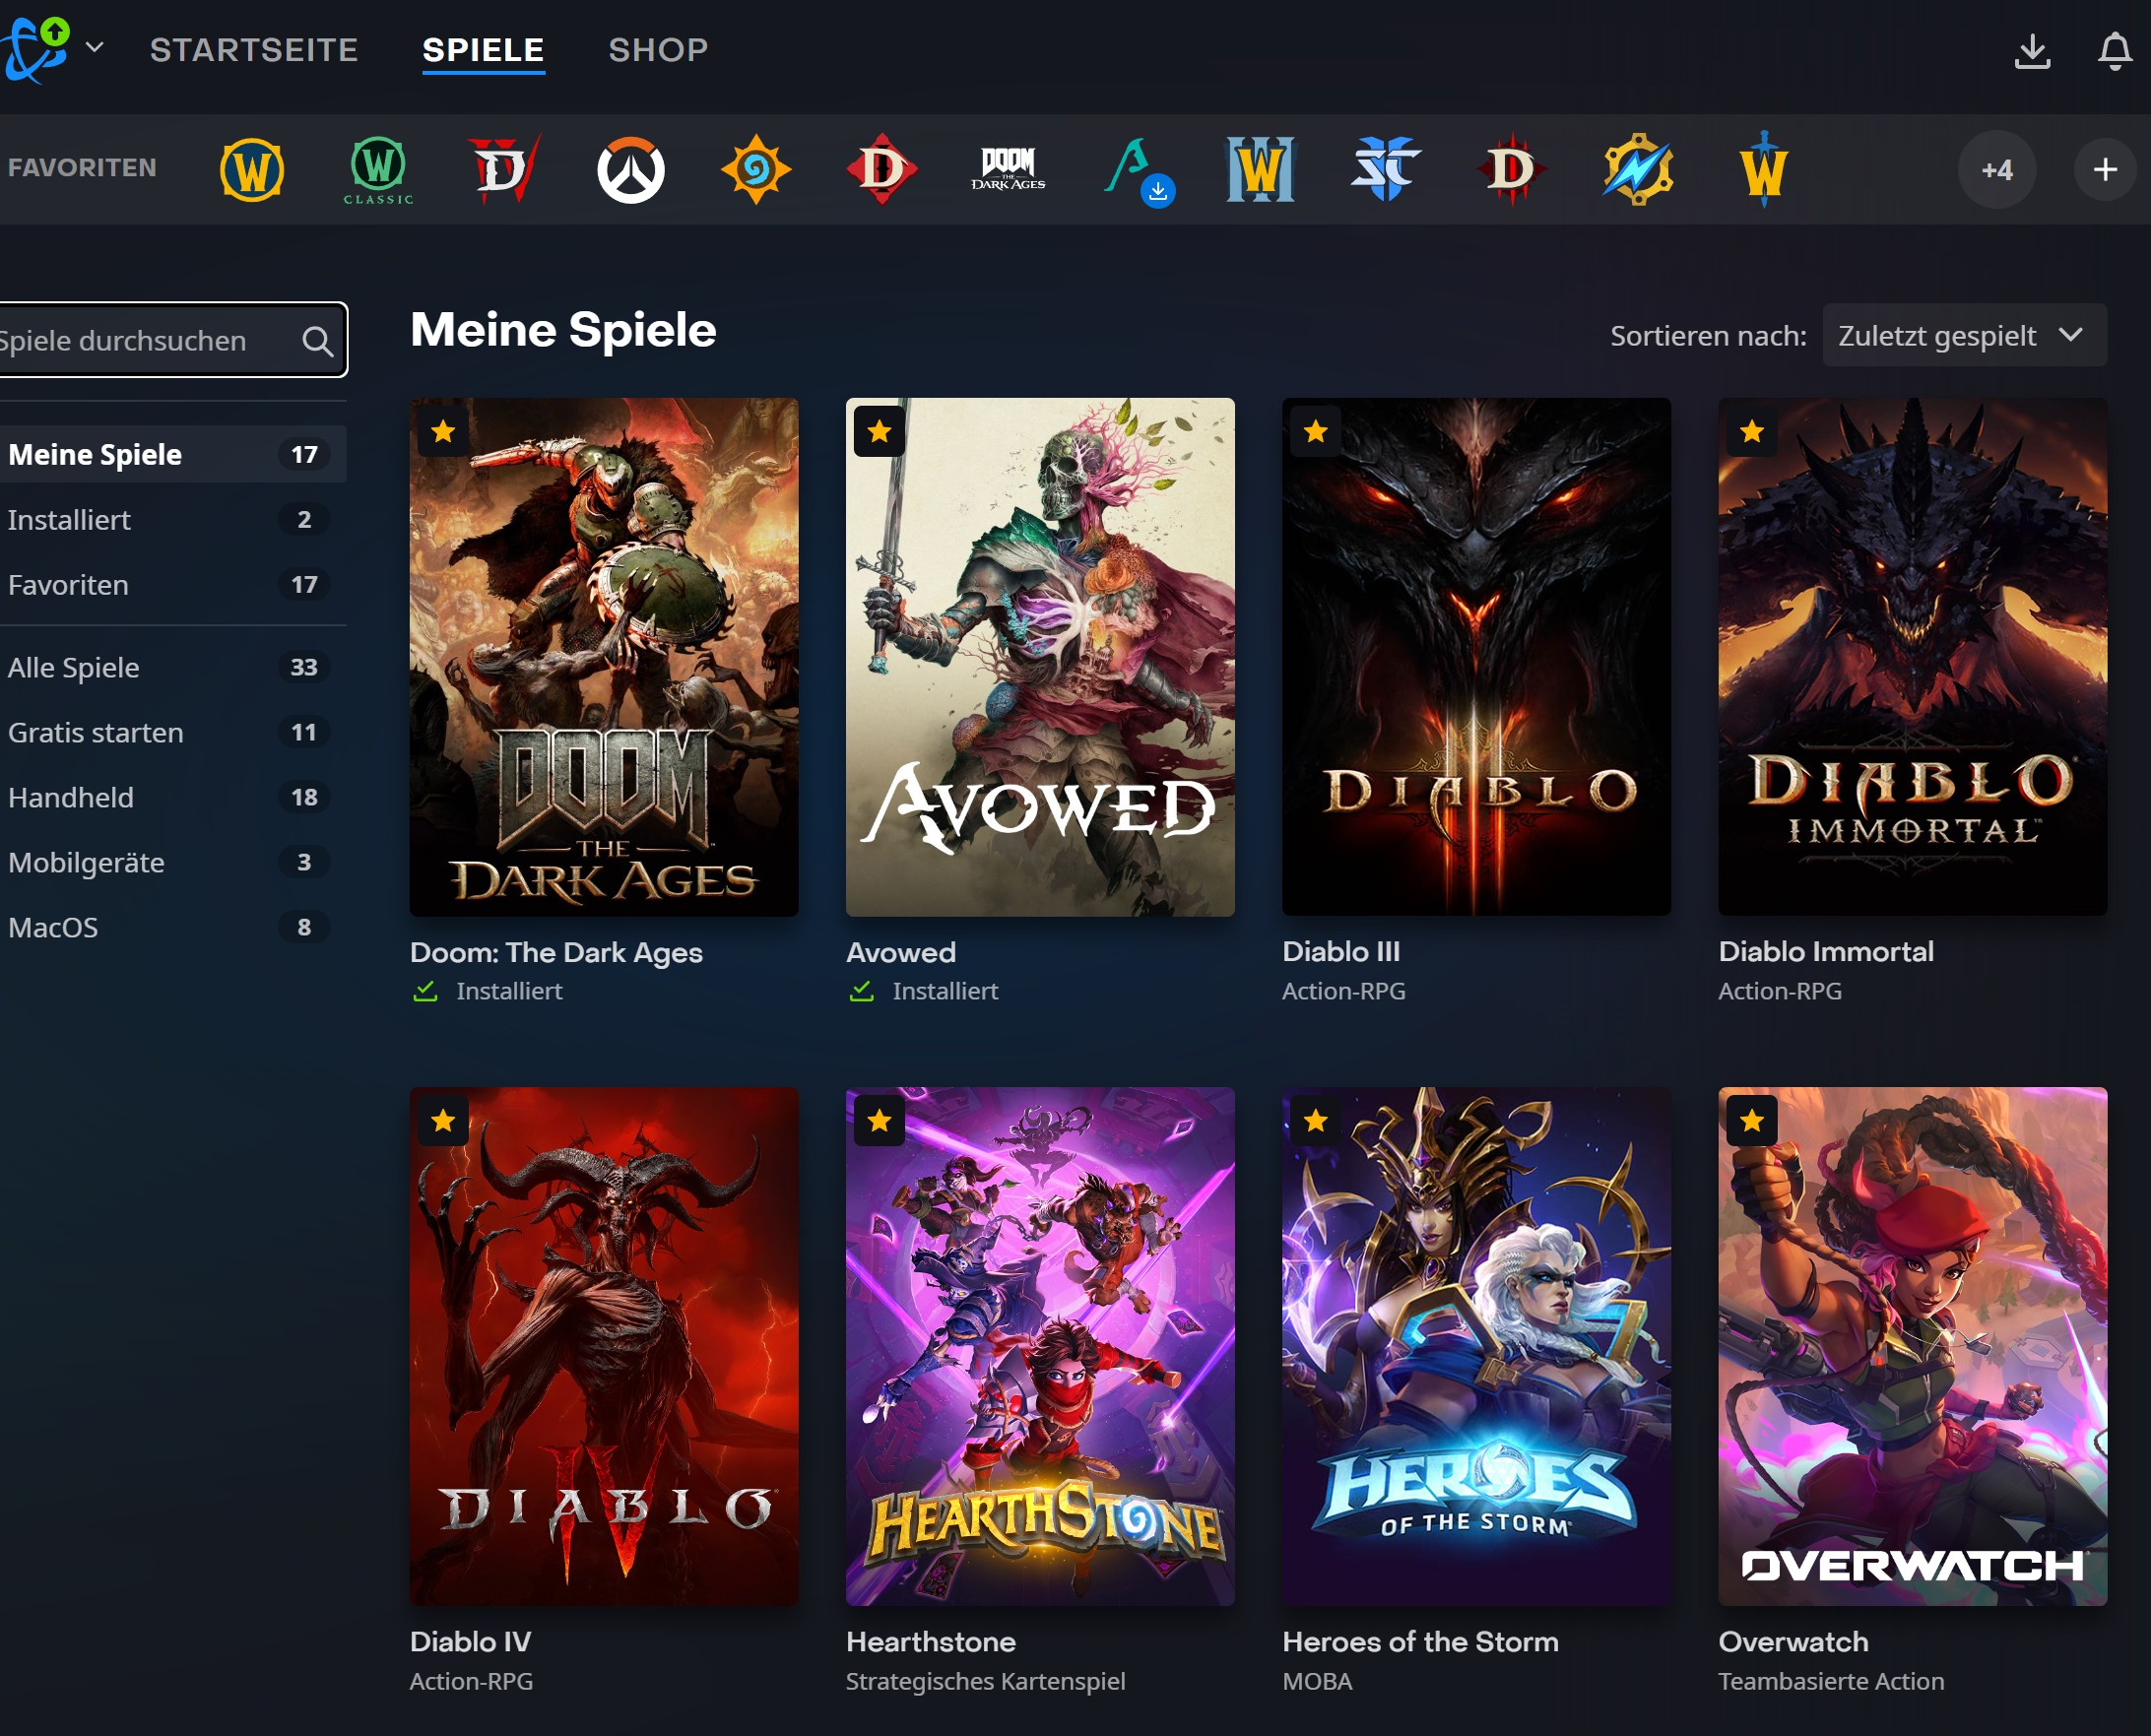Image resolution: width=2151 pixels, height=1736 pixels.
Task: Open the Zuletzt gespielt sort dropdown
Action: [1964, 335]
